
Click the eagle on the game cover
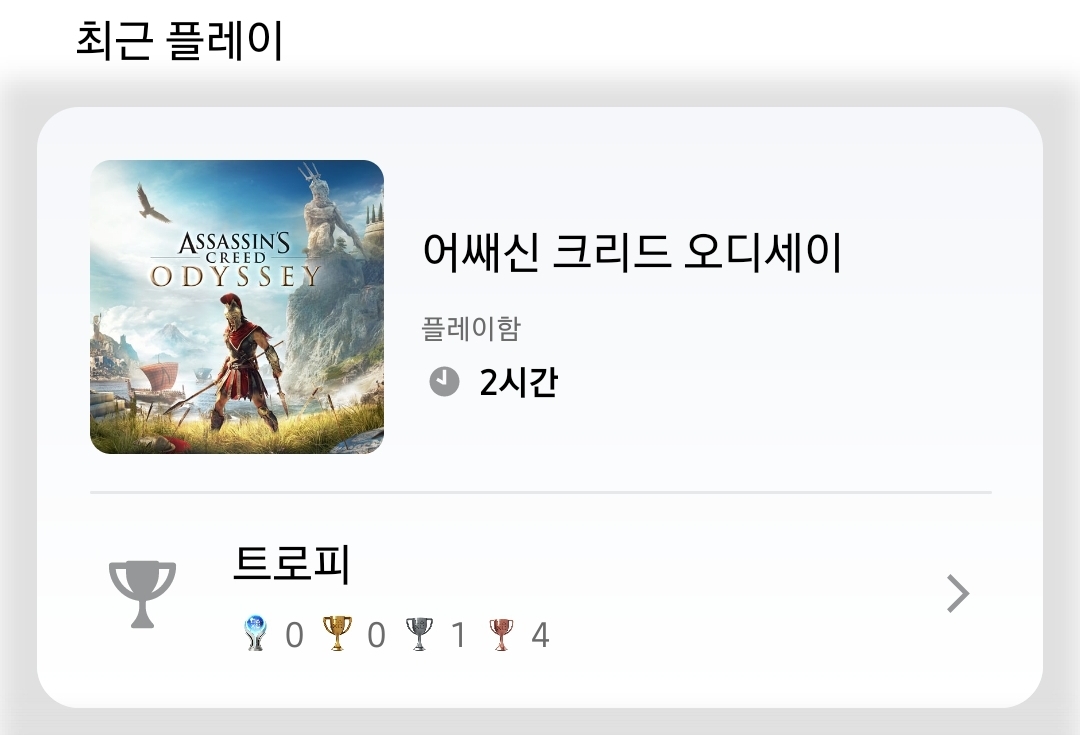(x=152, y=203)
